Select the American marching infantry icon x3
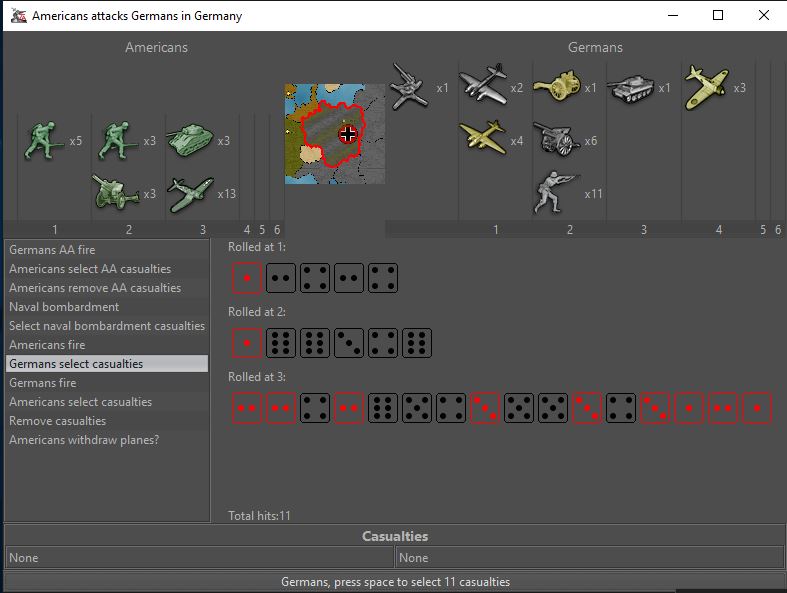The image size is (787, 593). pos(117,141)
